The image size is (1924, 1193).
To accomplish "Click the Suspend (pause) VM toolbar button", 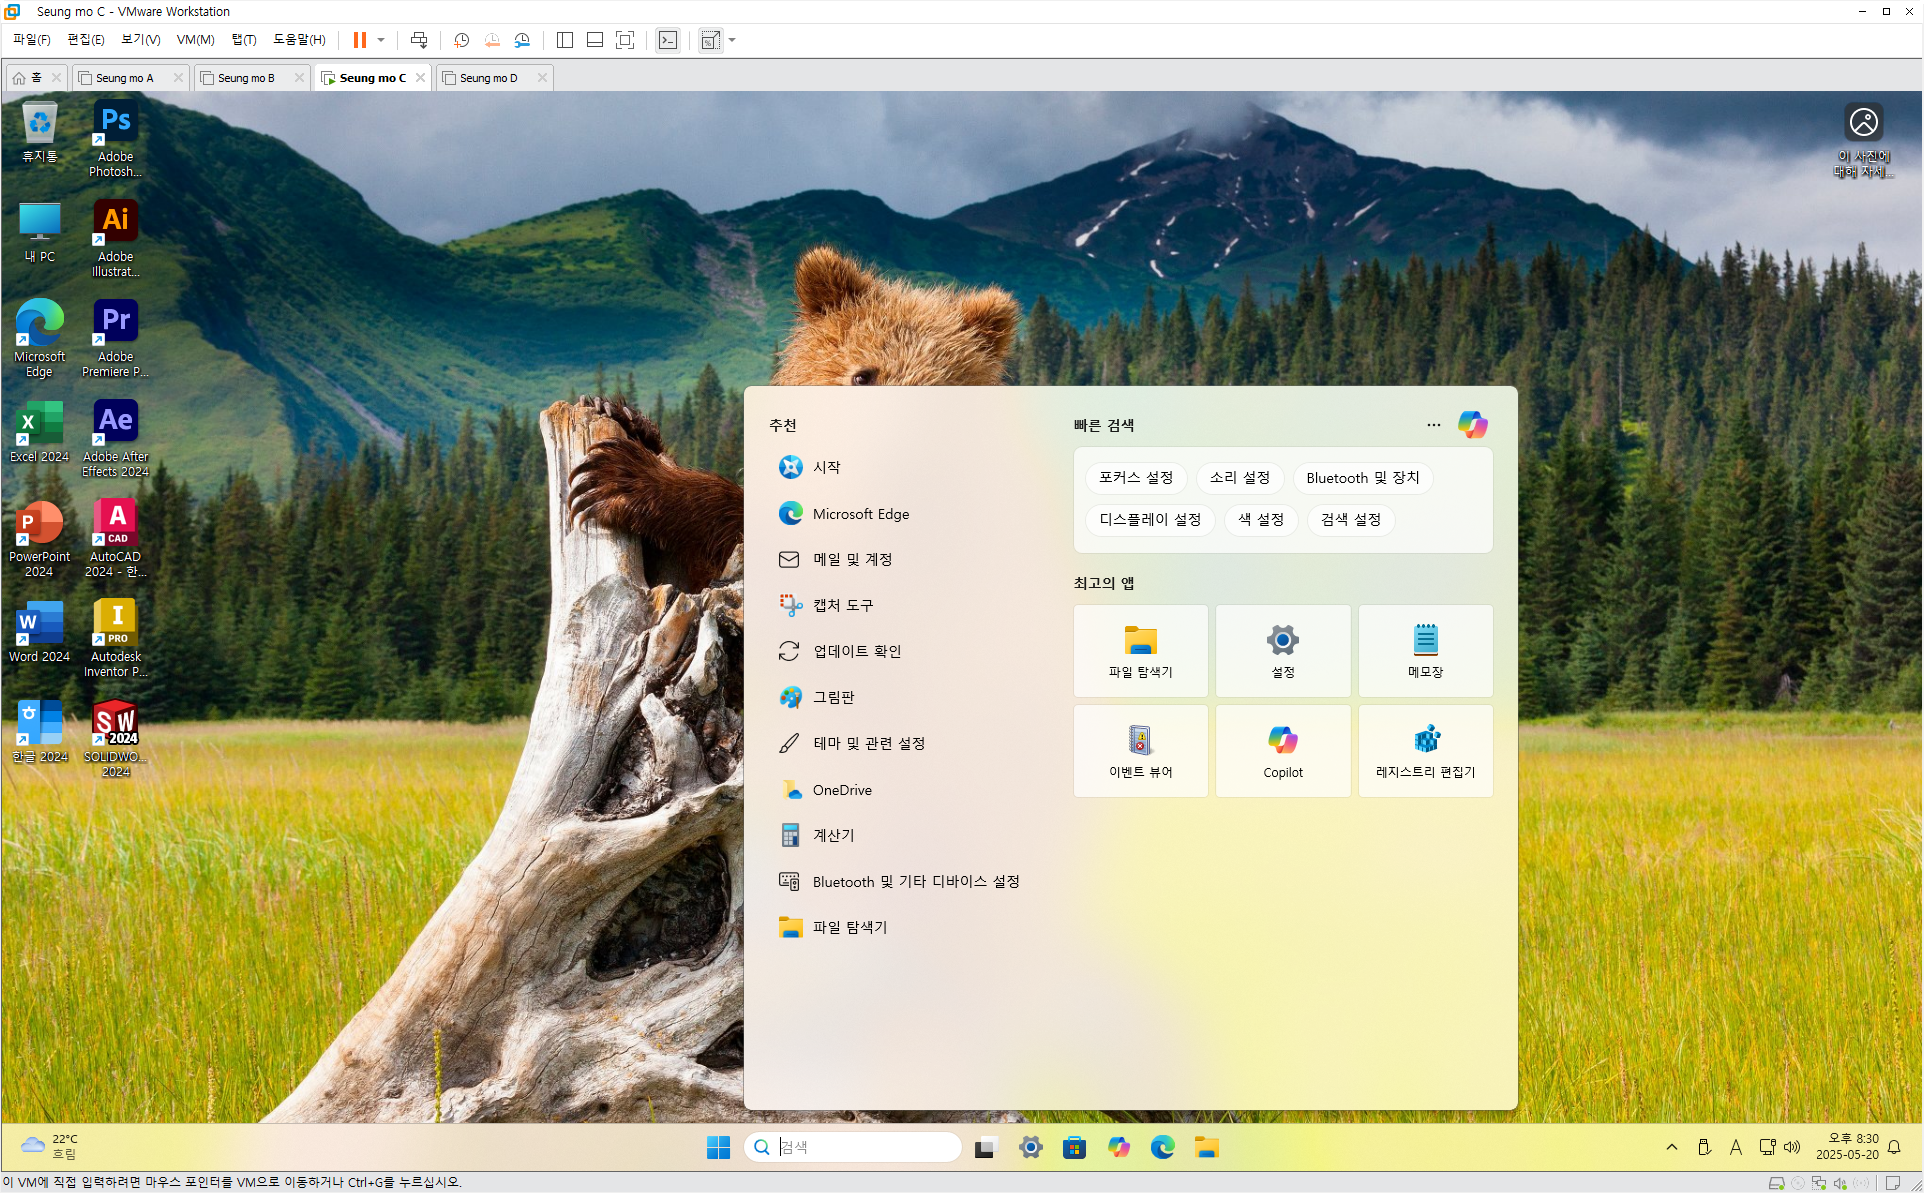I will [360, 40].
